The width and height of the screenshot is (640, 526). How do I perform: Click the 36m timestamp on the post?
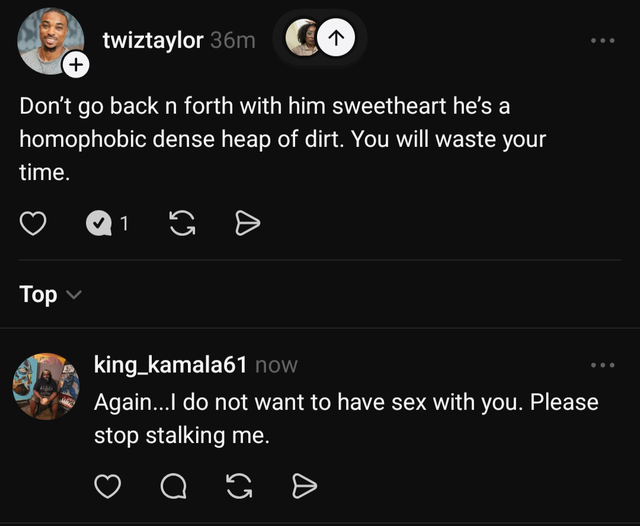pyautogui.click(x=233, y=40)
